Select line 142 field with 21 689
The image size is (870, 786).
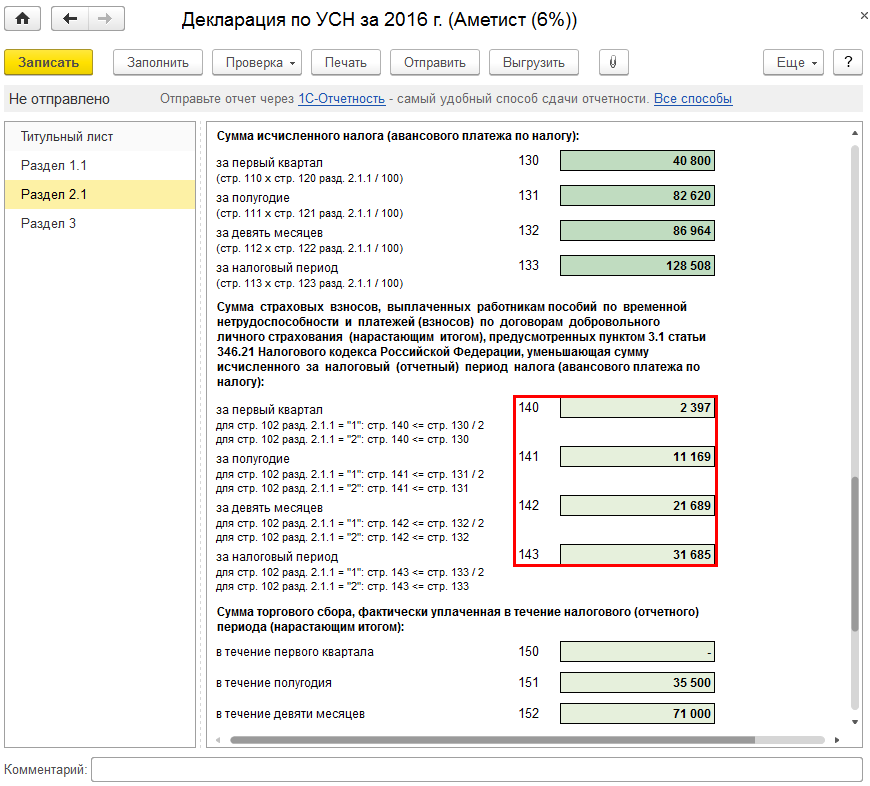637,505
